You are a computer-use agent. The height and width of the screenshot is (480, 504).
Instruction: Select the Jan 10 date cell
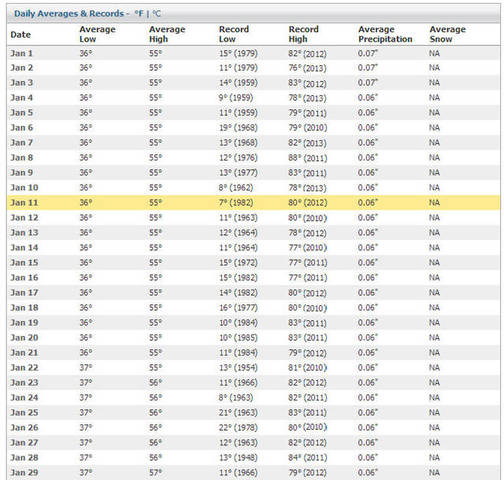point(24,188)
